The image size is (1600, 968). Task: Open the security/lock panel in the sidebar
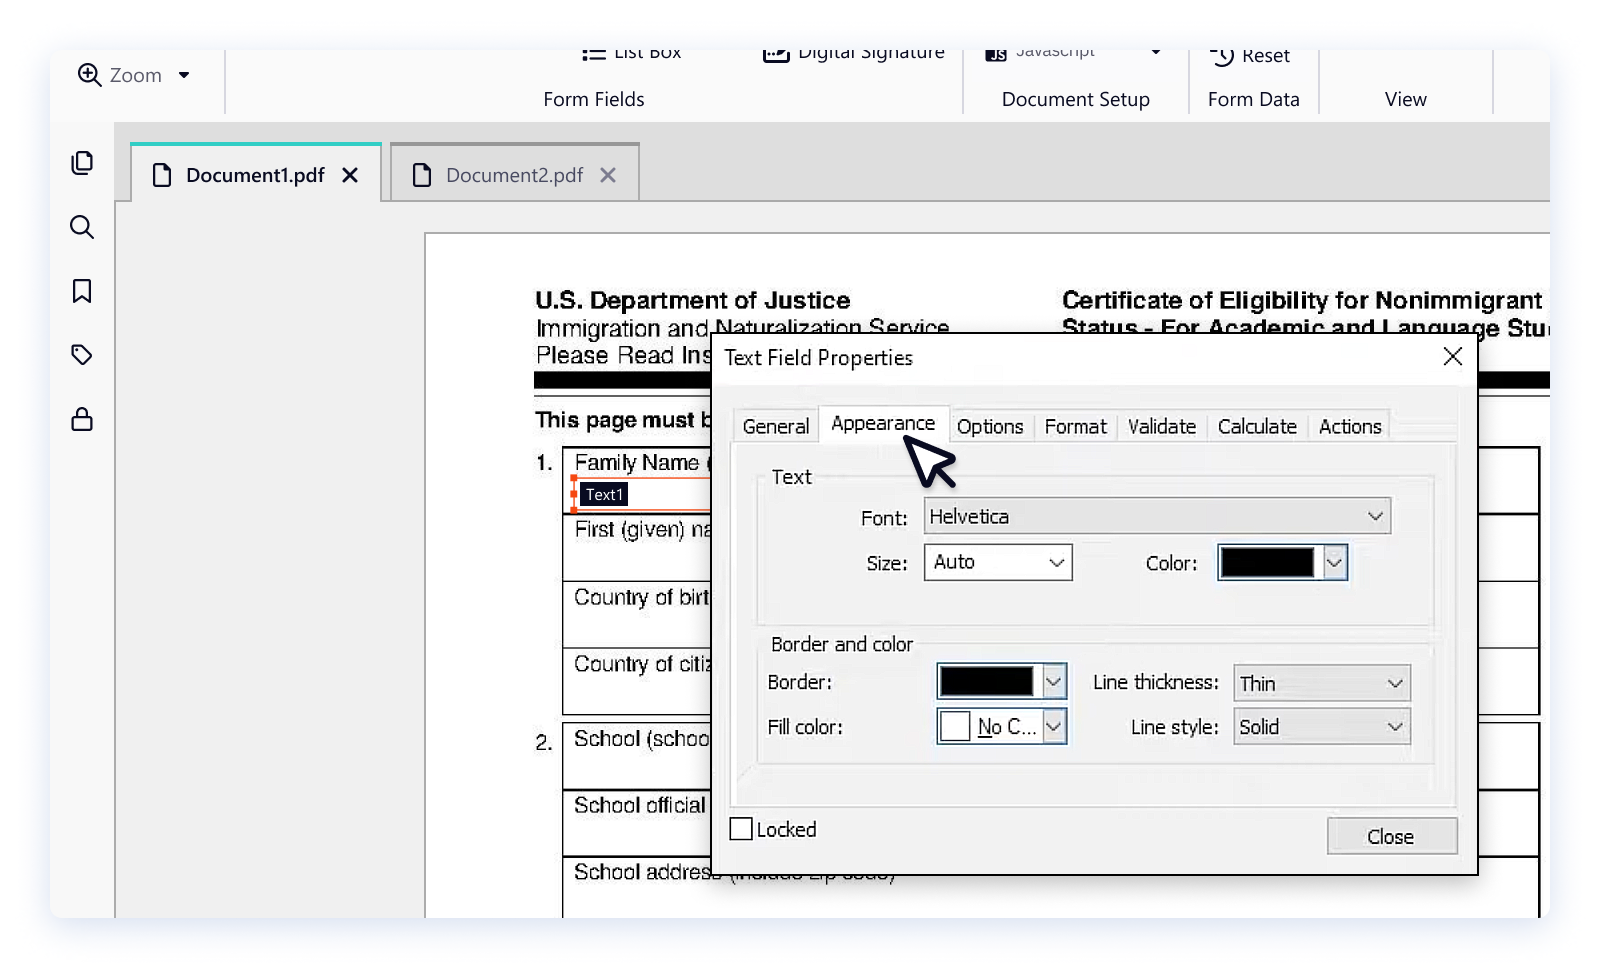(x=81, y=419)
